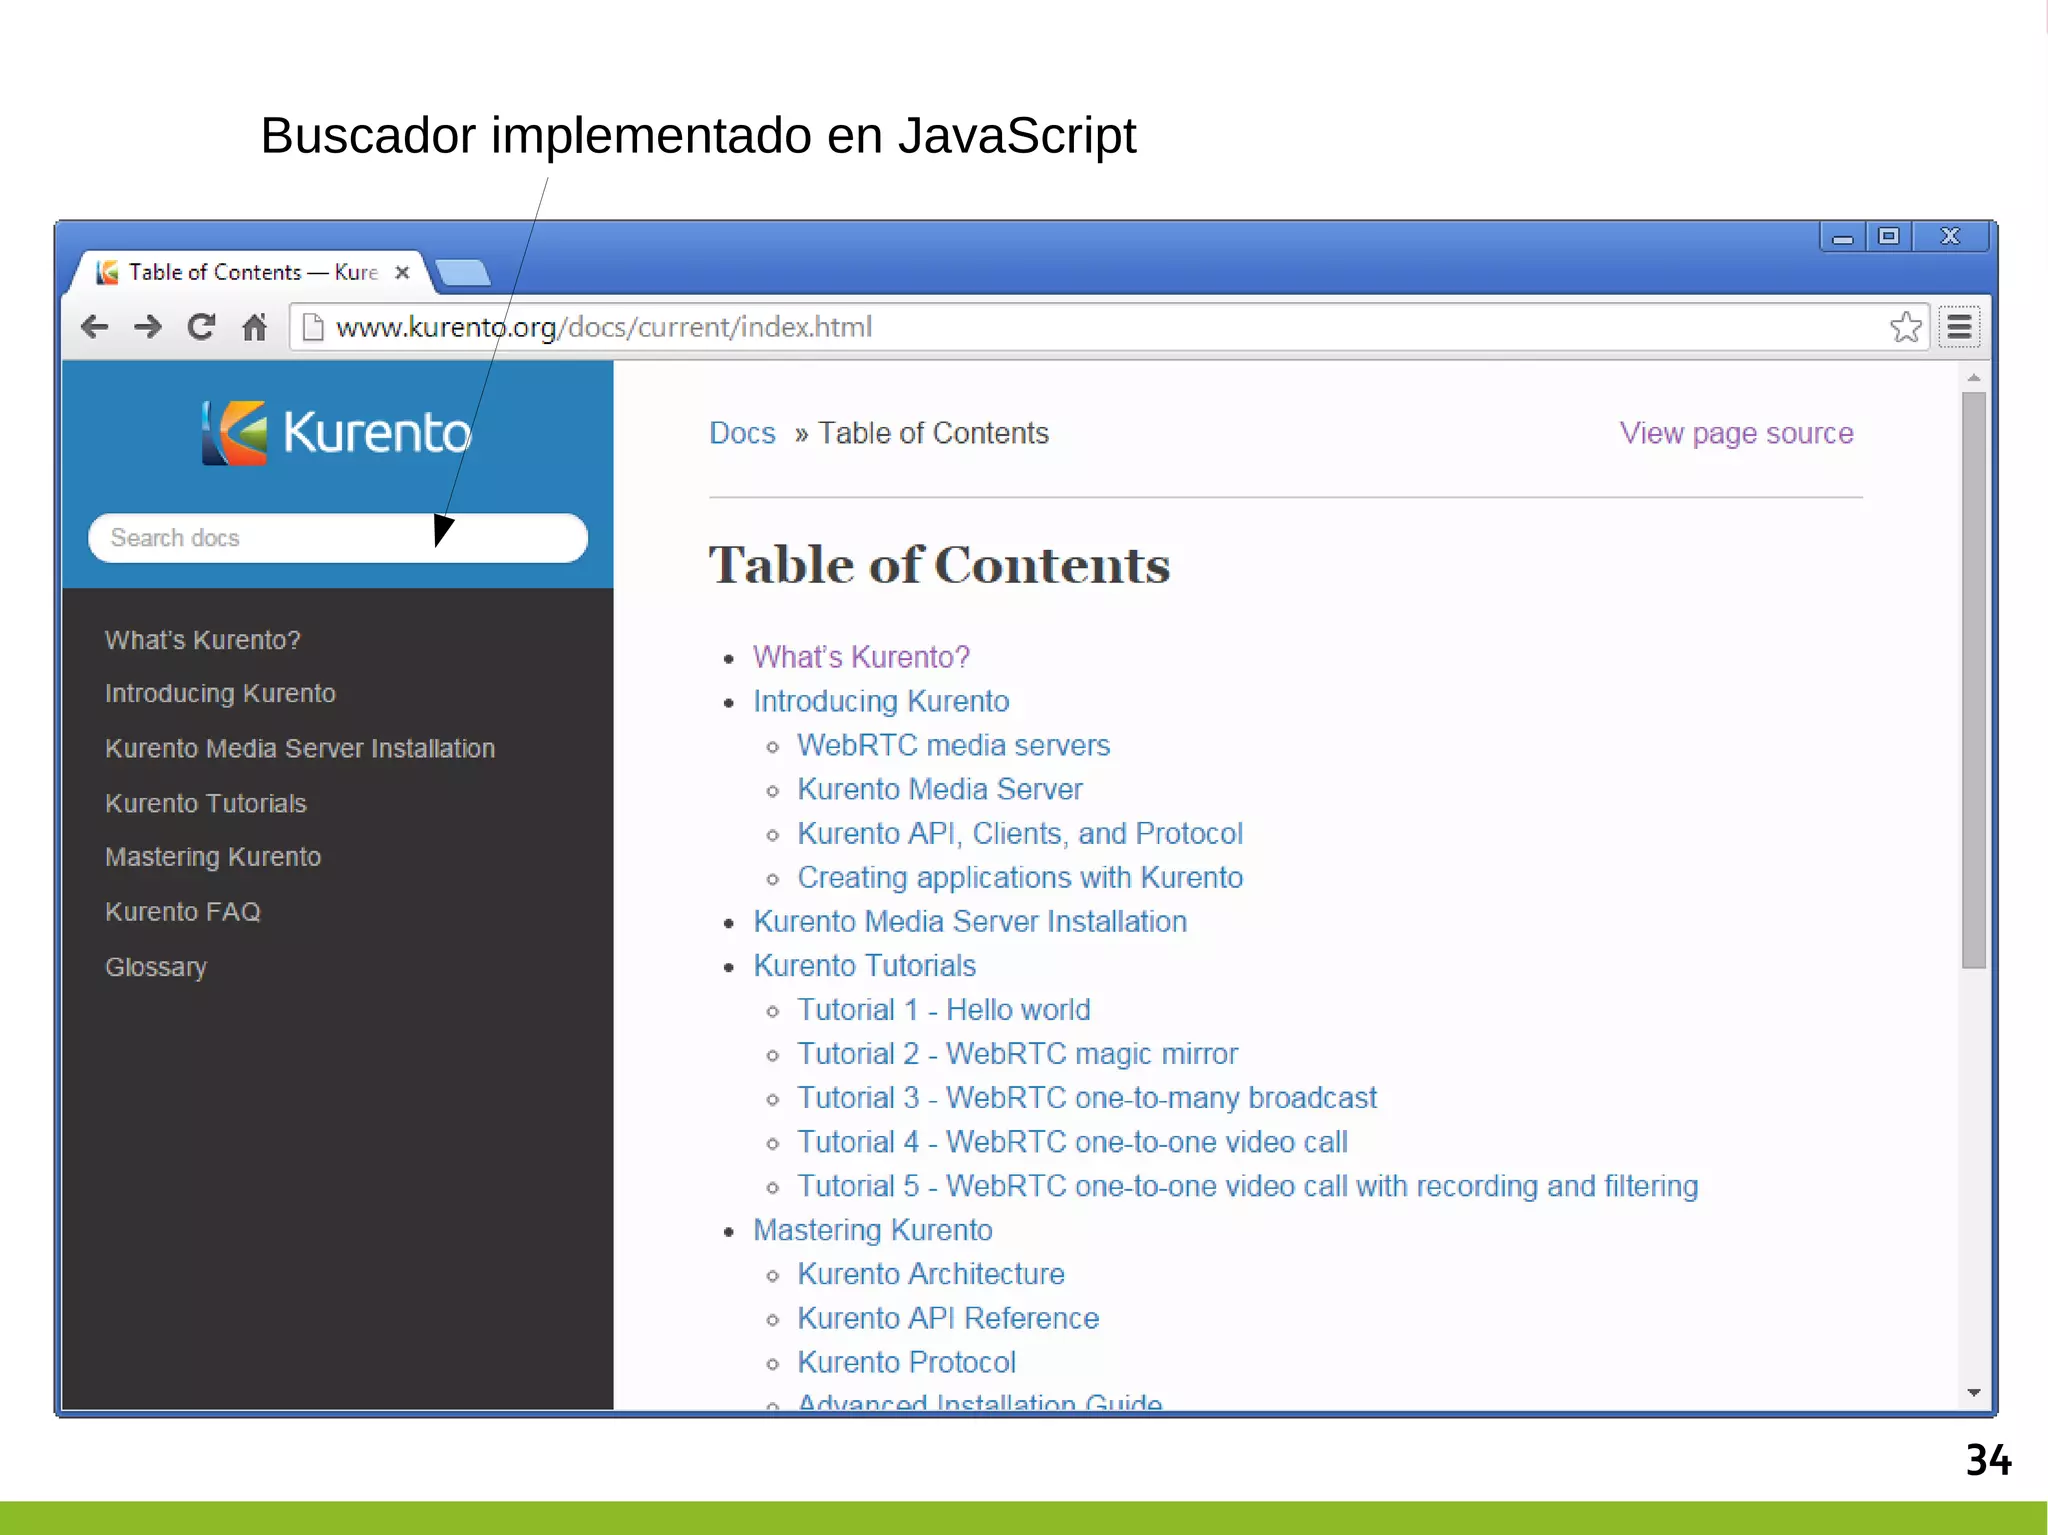Open a new tab with the blank tab button
2048x1535 pixels.
click(x=463, y=272)
